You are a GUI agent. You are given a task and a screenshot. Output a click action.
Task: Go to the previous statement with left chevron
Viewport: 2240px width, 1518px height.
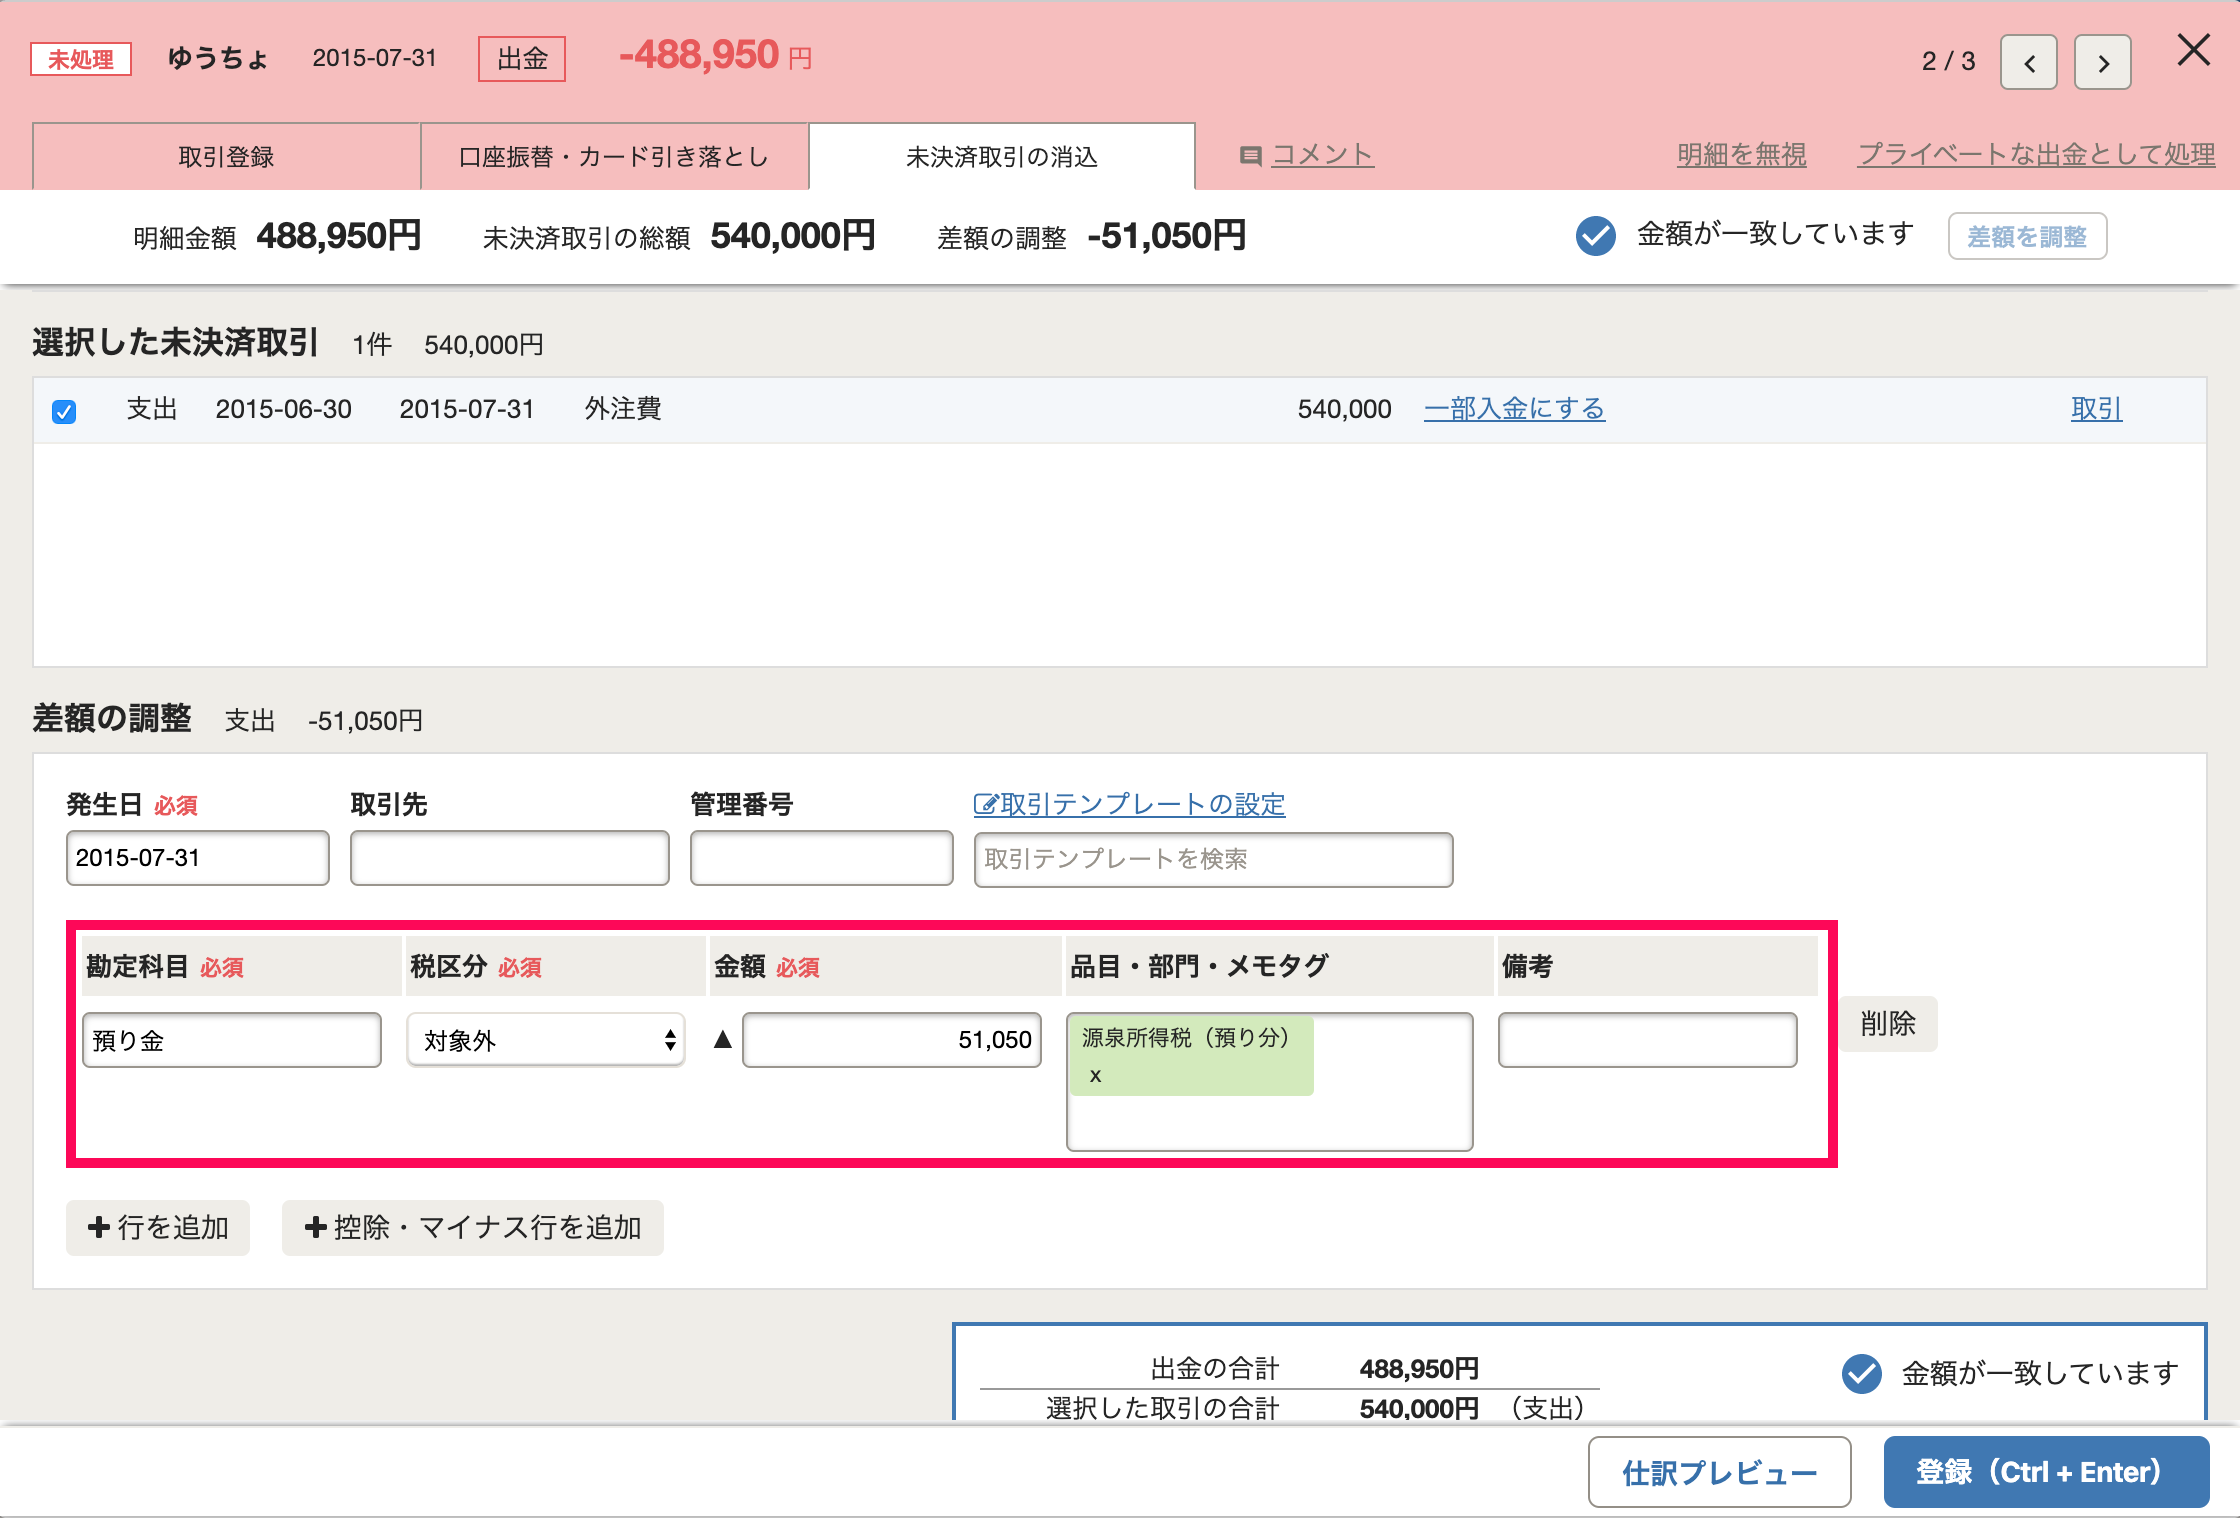2028,63
